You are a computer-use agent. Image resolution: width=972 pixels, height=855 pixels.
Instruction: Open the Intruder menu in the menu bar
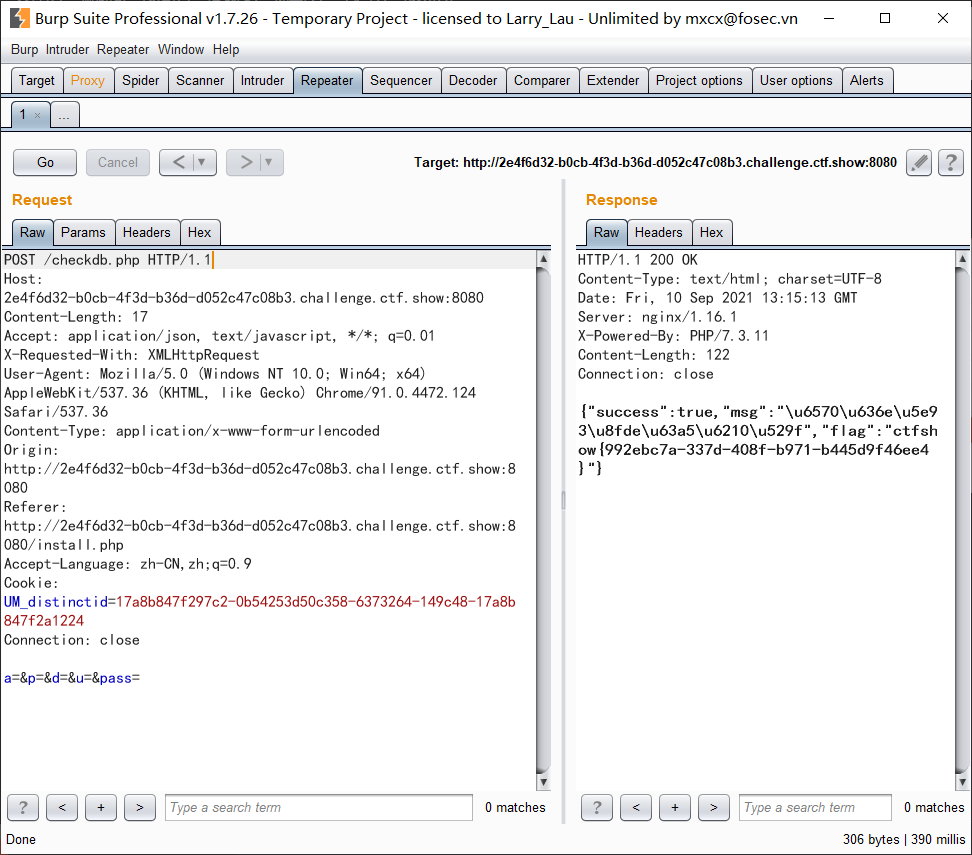tap(68, 50)
